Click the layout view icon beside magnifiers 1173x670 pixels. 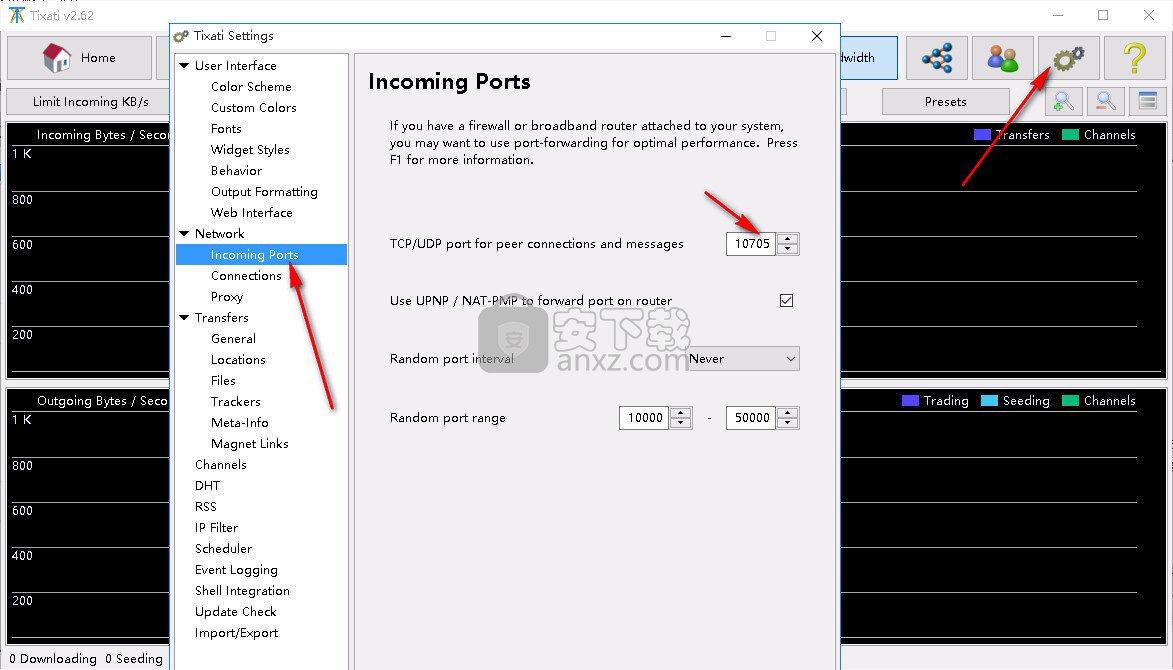point(1148,101)
